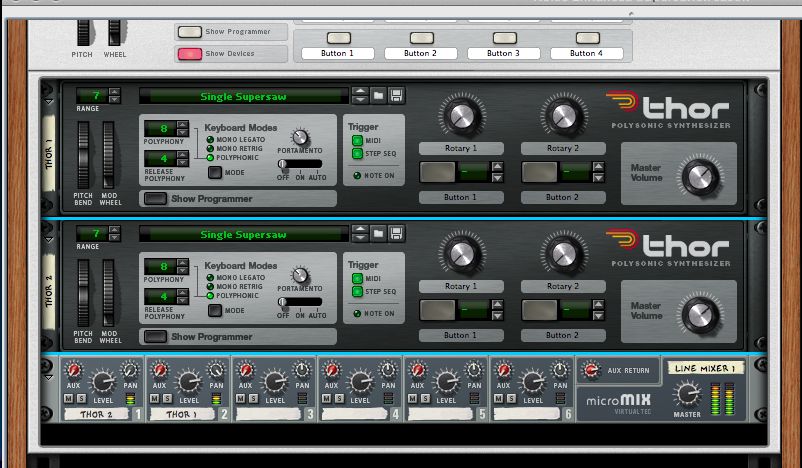Click LEVEL knob on mixer channel 3
802x468 pixels.
click(x=275, y=382)
